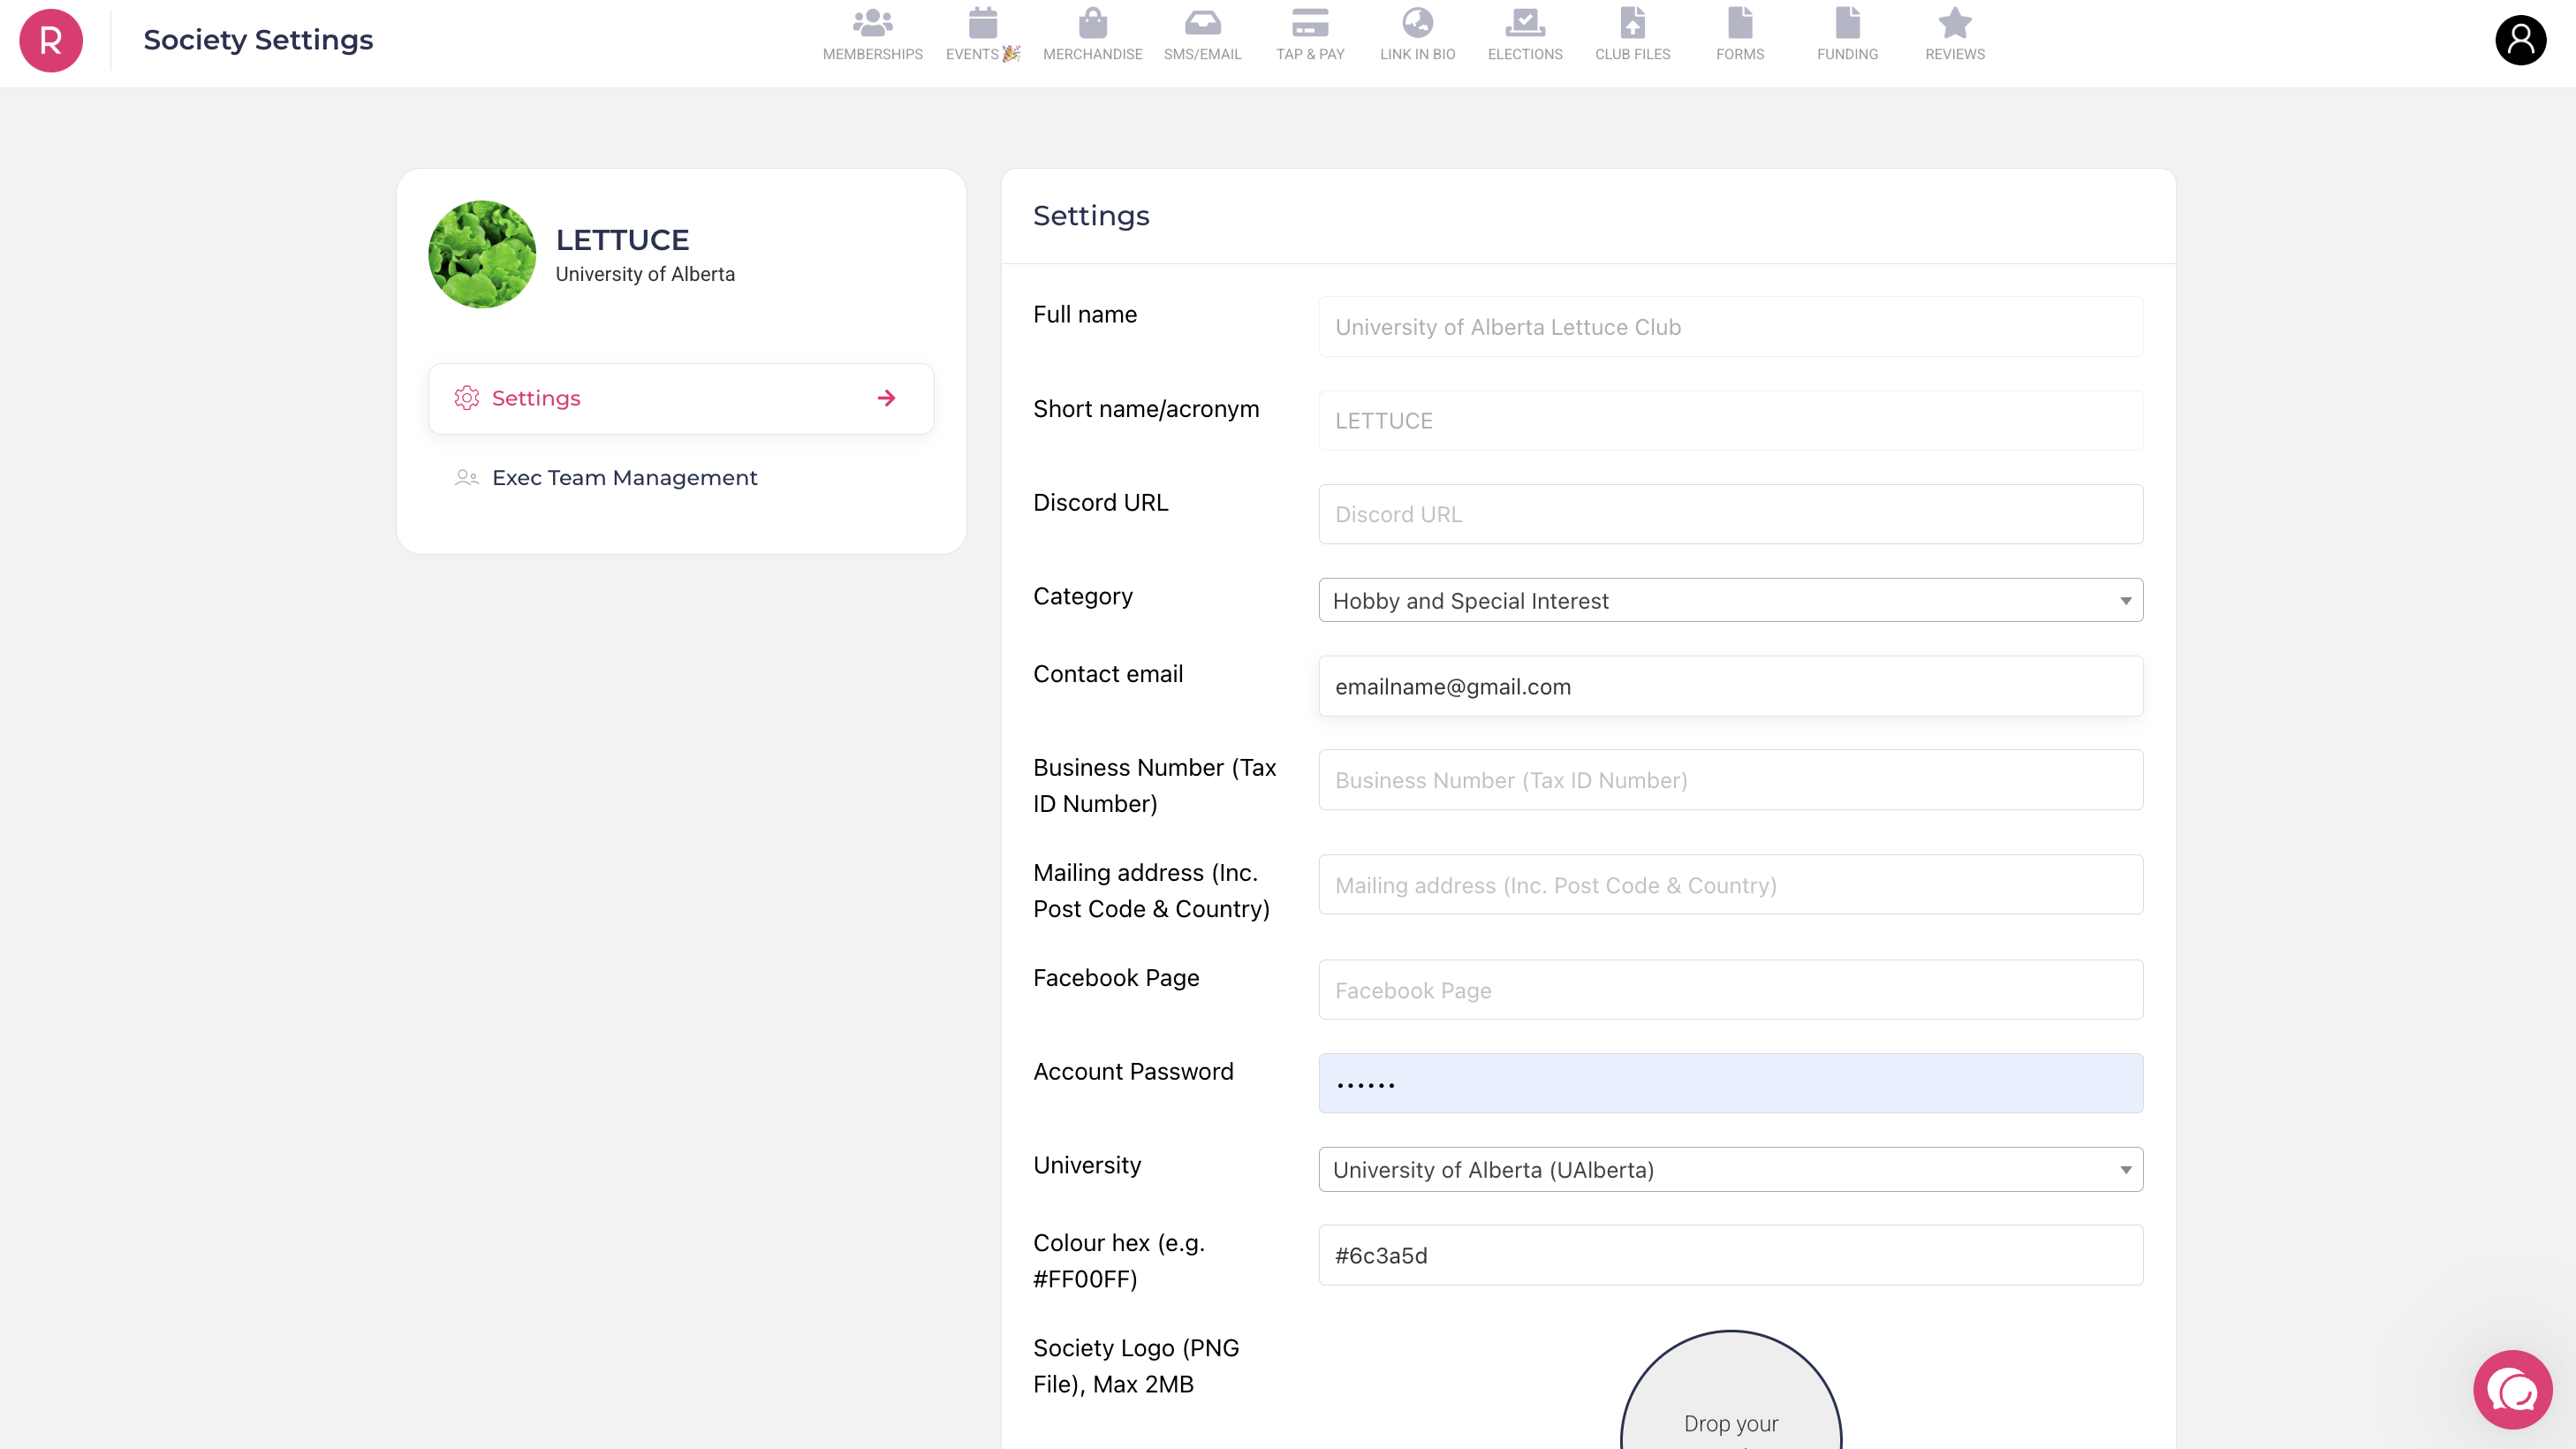Image resolution: width=2576 pixels, height=1449 pixels.
Task: Click the Colour hex input field
Action: coord(1730,1255)
